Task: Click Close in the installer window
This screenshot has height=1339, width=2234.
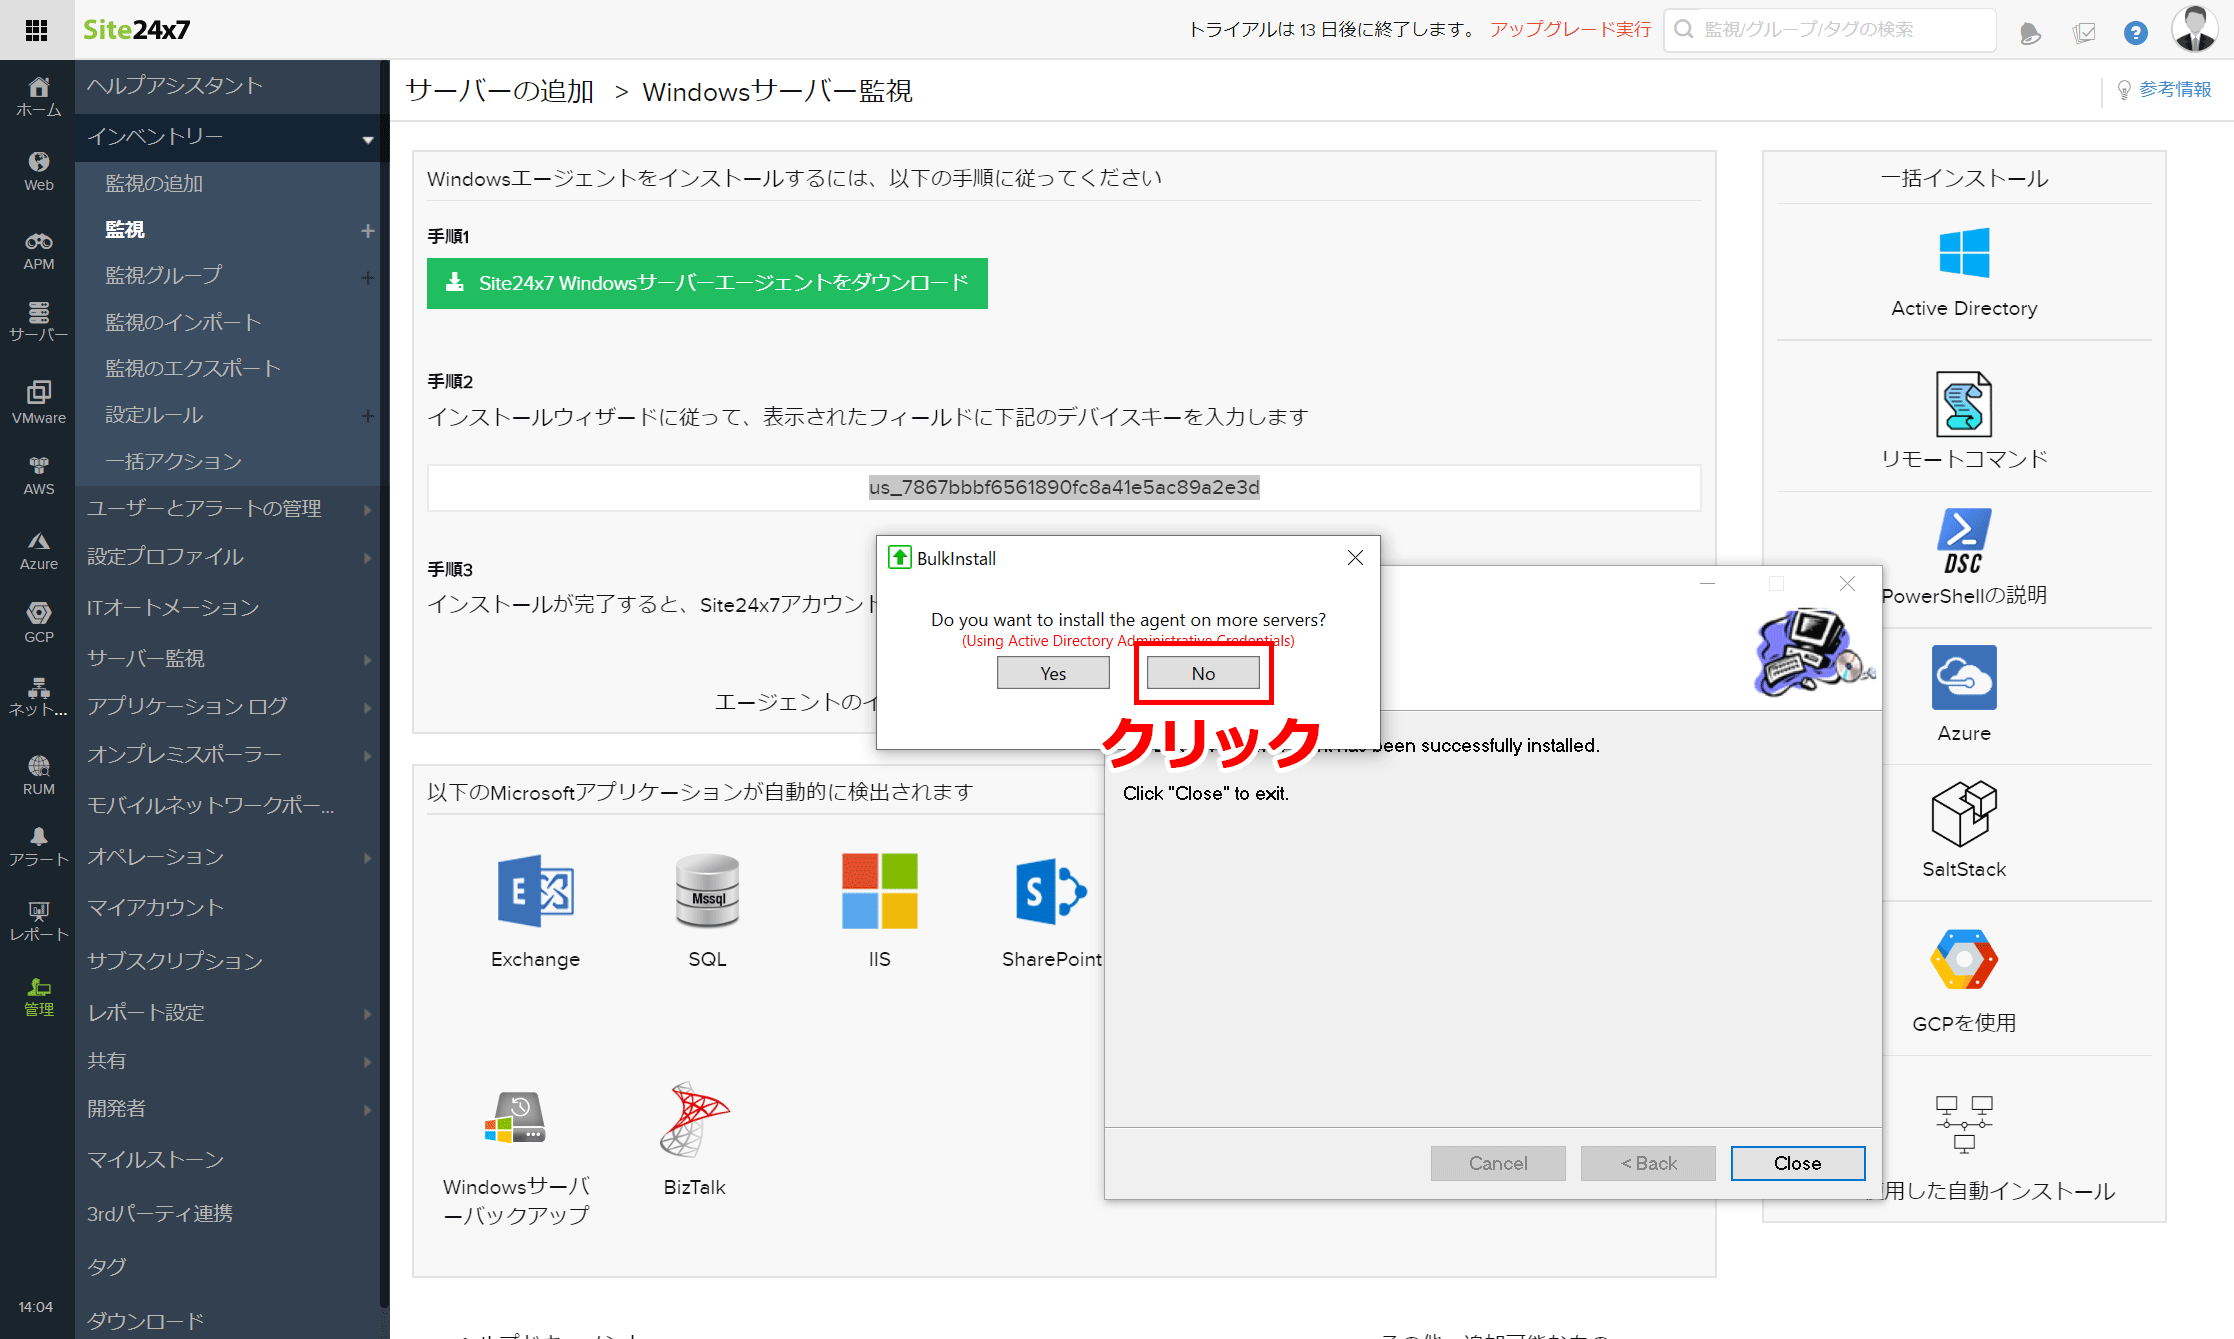Action: (x=1797, y=1163)
